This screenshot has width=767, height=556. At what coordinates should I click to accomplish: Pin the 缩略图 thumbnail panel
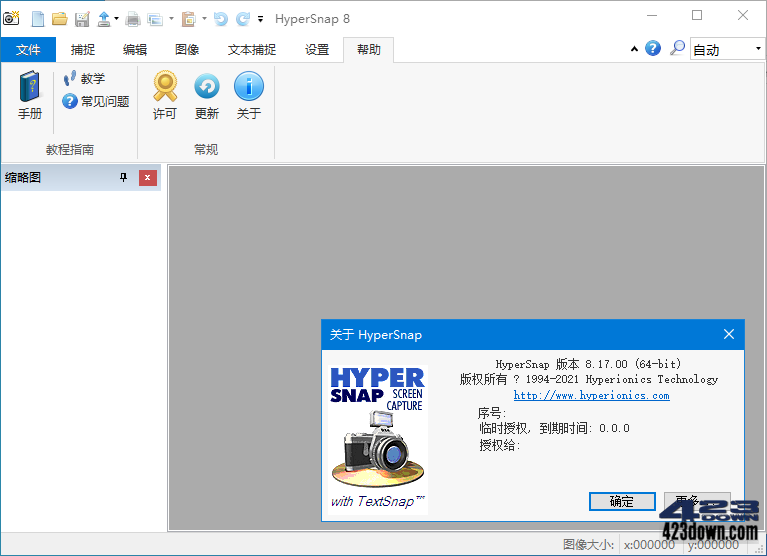tap(123, 178)
